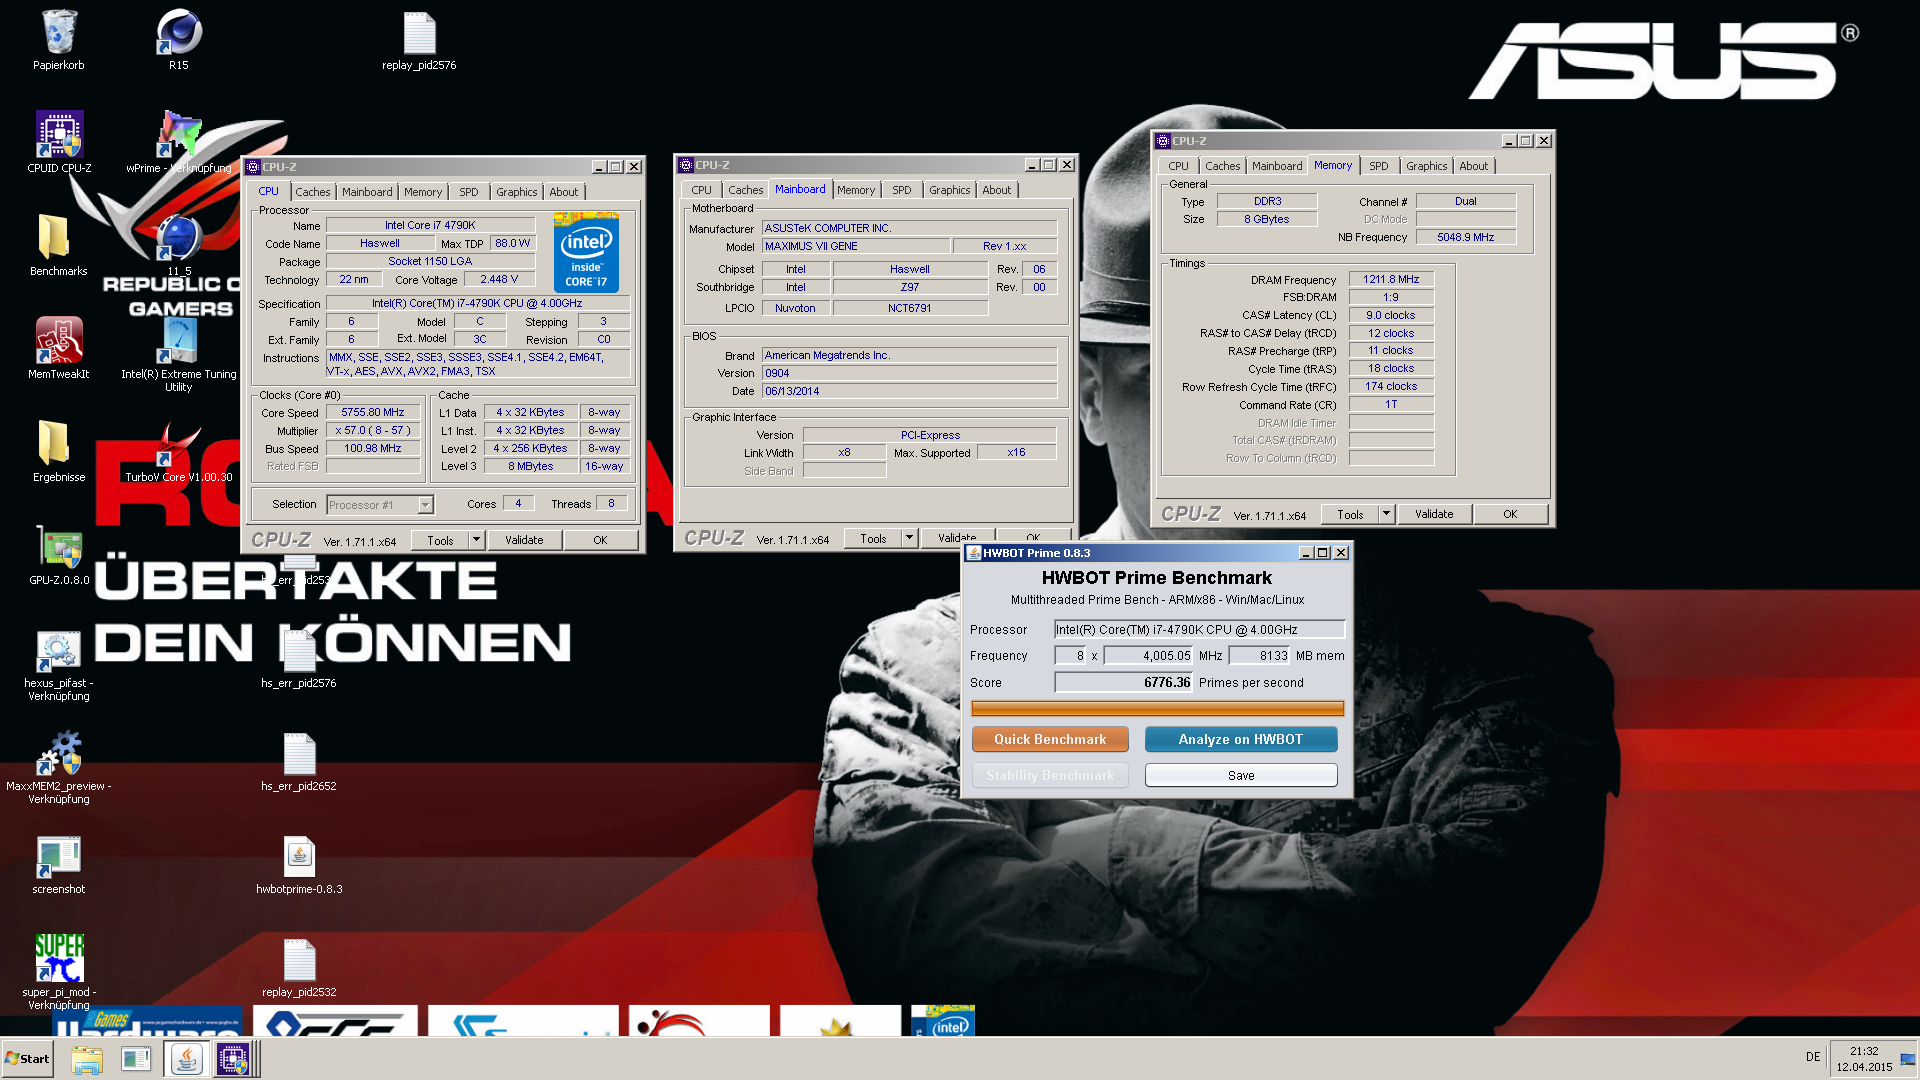Open Windows Explorer from the taskbar
Screen dimensions: 1920x1080
87,1059
